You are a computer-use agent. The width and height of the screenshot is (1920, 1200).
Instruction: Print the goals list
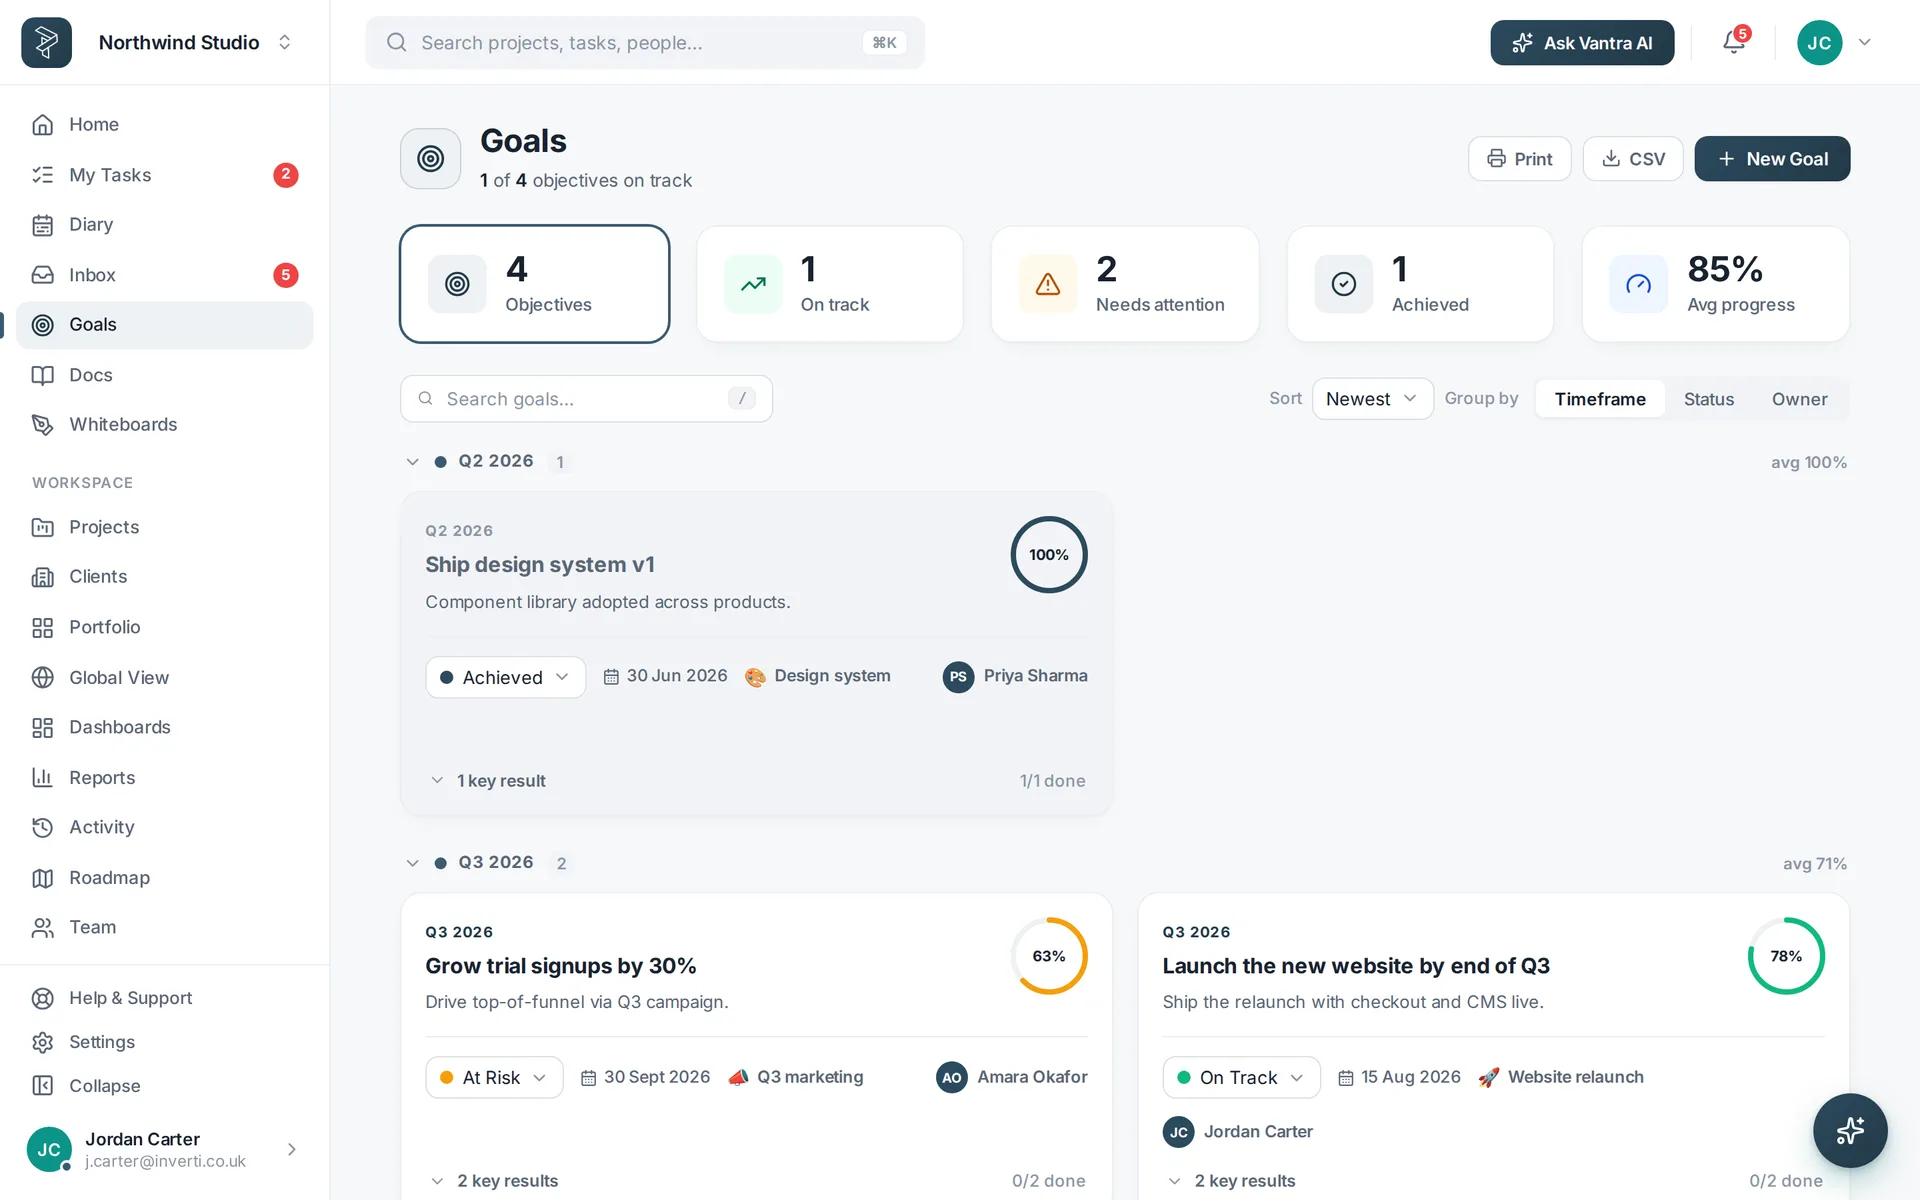coord(1519,159)
